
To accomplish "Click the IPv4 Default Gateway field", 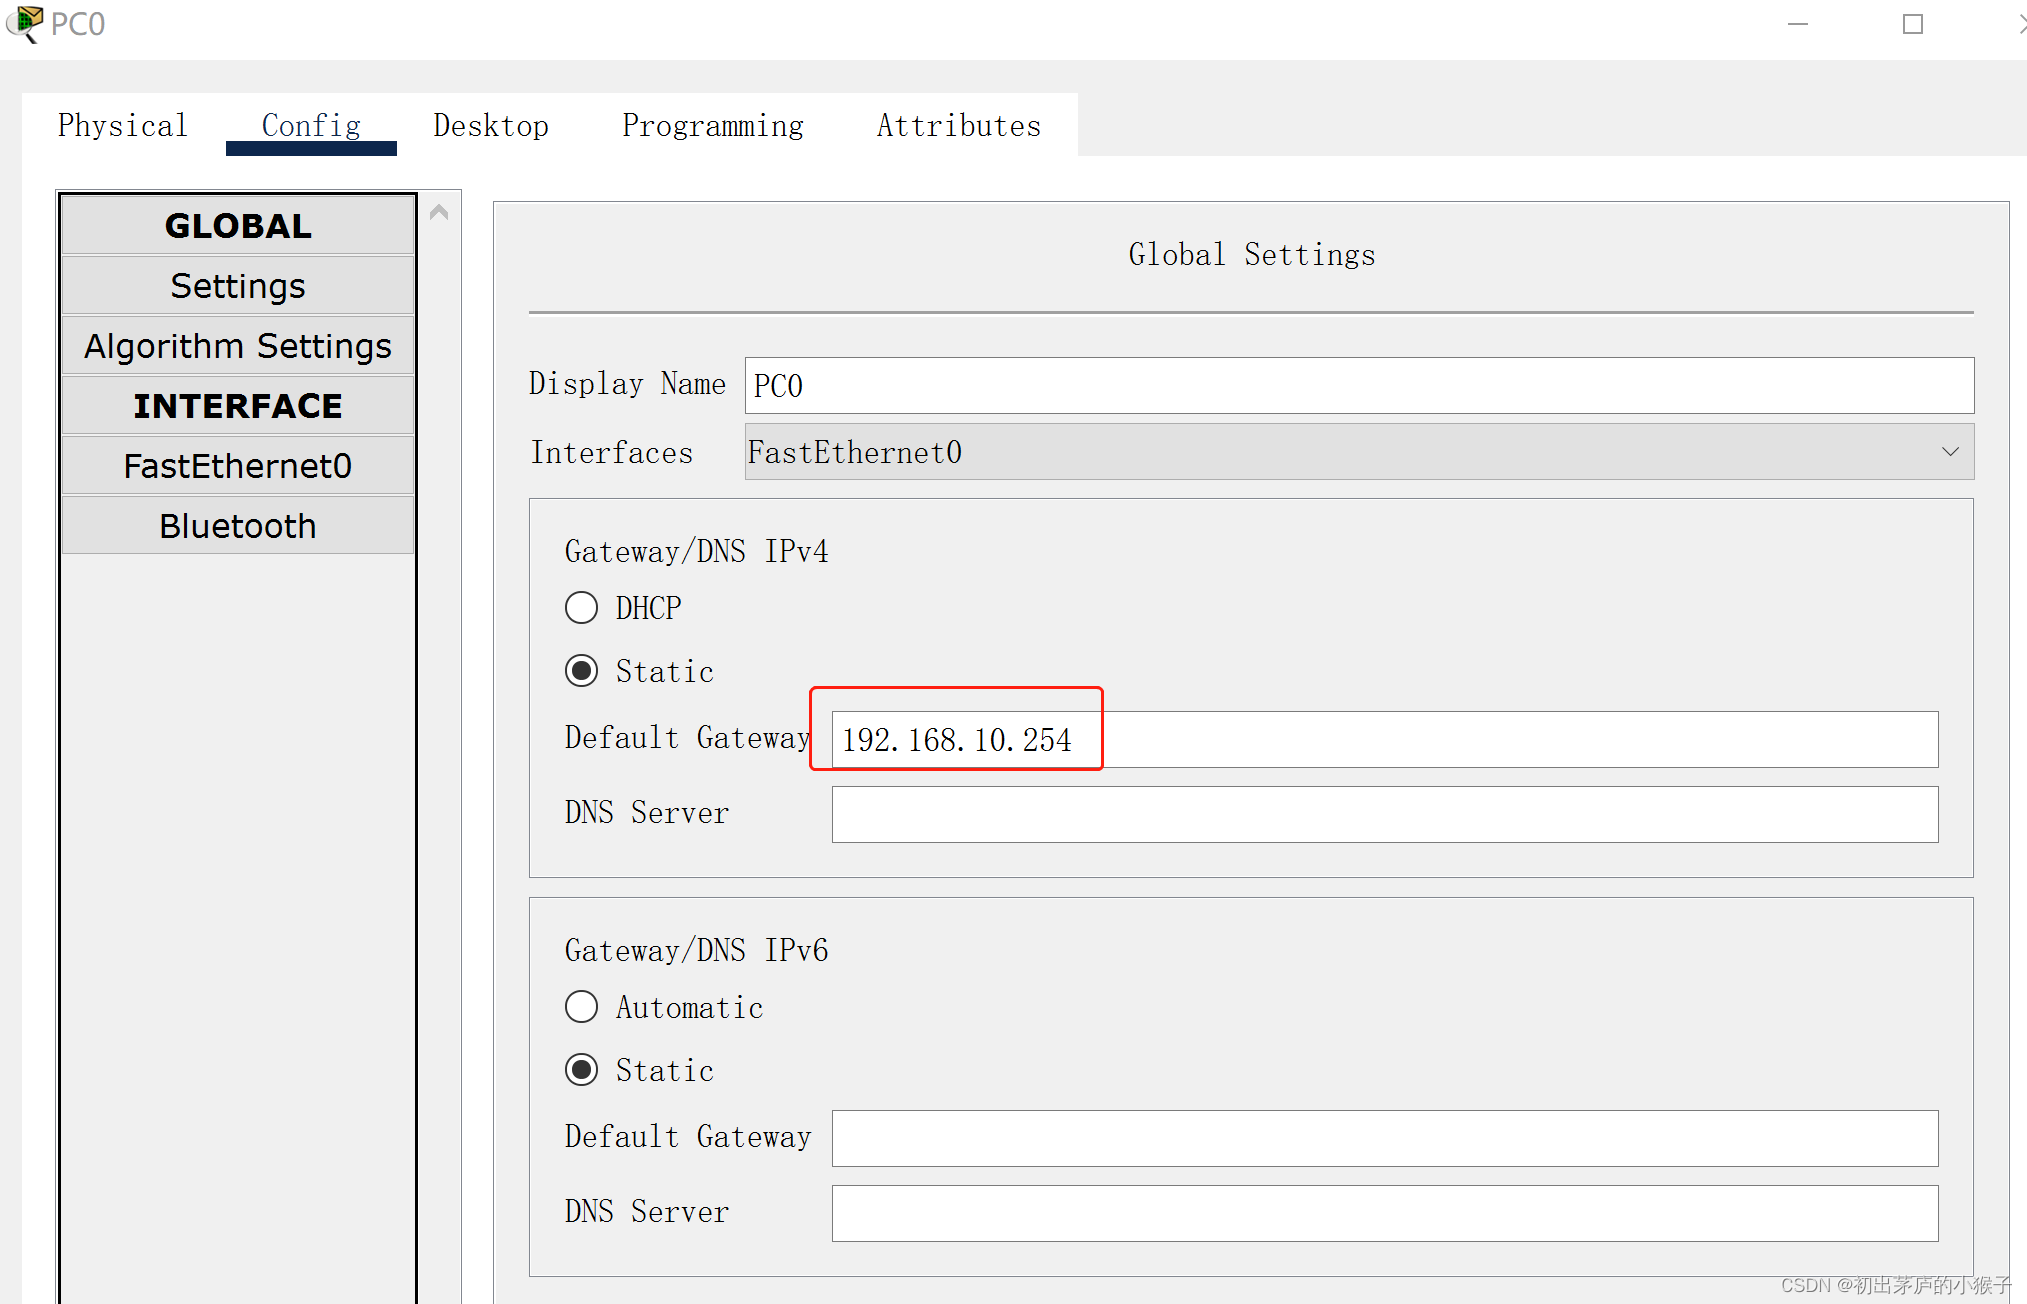I will (x=1385, y=739).
